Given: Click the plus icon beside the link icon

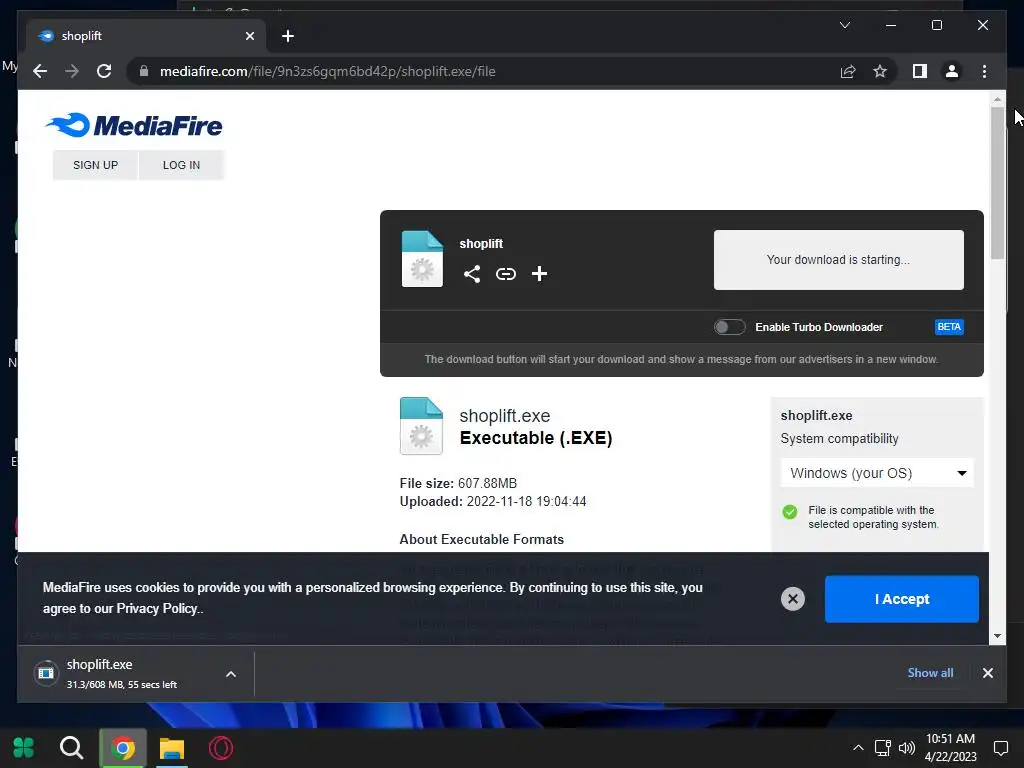Looking at the screenshot, I should click(x=539, y=274).
